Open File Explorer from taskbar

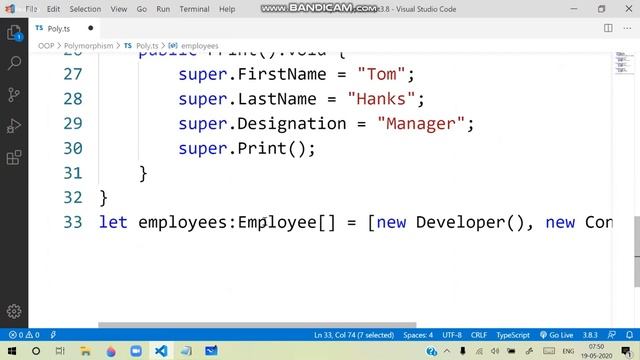[85, 351]
